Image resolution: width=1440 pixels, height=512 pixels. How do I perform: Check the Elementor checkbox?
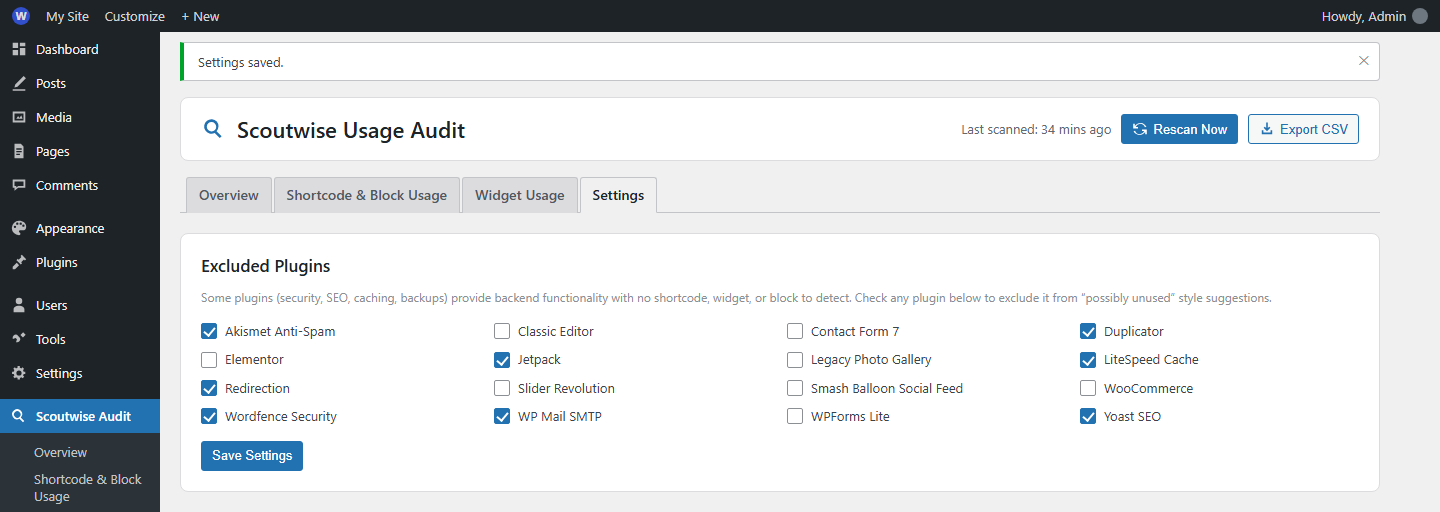[209, 359]
